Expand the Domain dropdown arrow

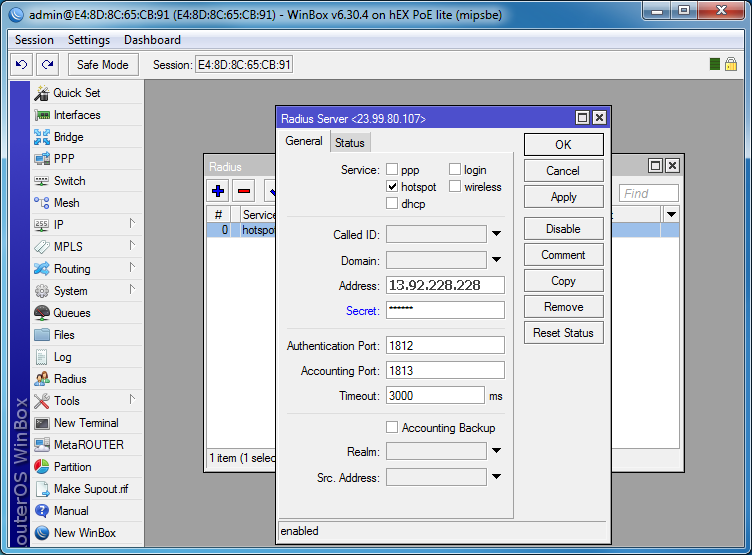click(496, 260)
